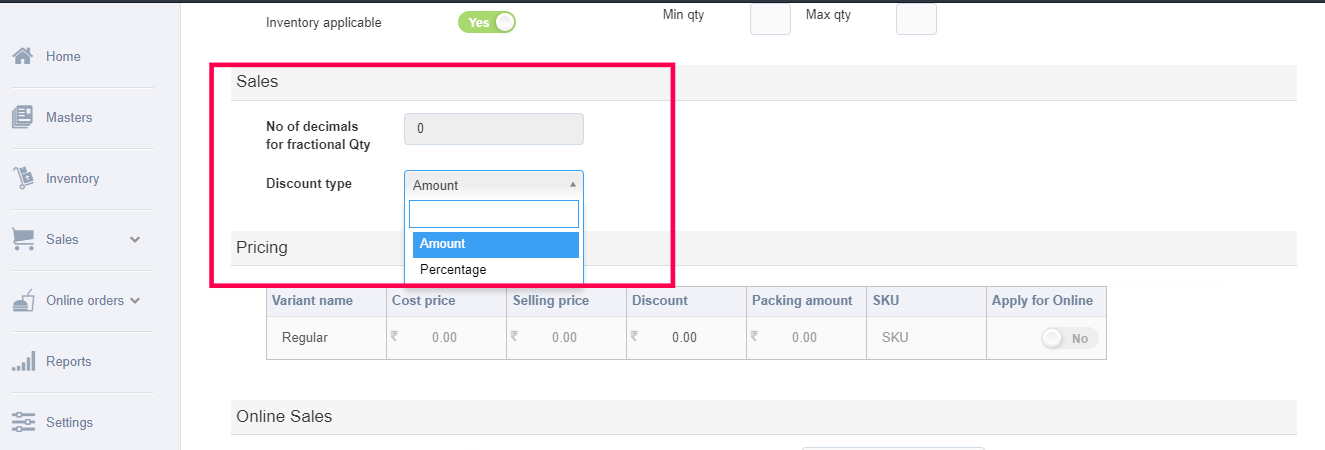Viewport: 1325px width, 450px height.
Task: Focus the Max qty input box
Action: pos(916,18)
